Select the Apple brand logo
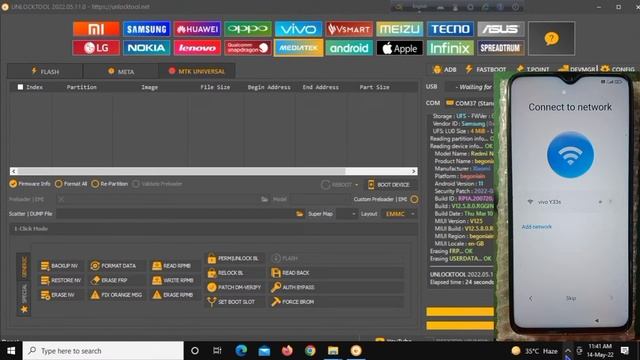640x360 pixels. tap(400, 48)
